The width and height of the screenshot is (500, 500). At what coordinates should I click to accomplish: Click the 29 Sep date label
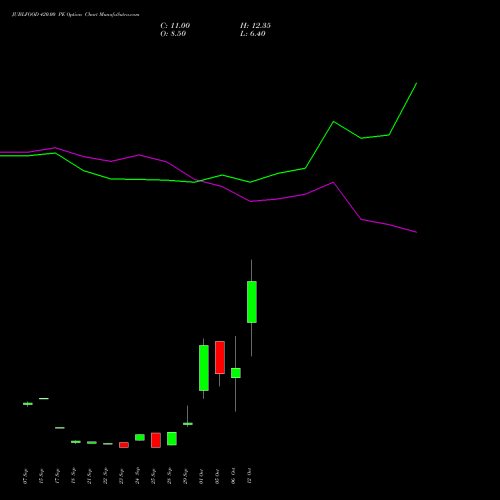point(185,476)
